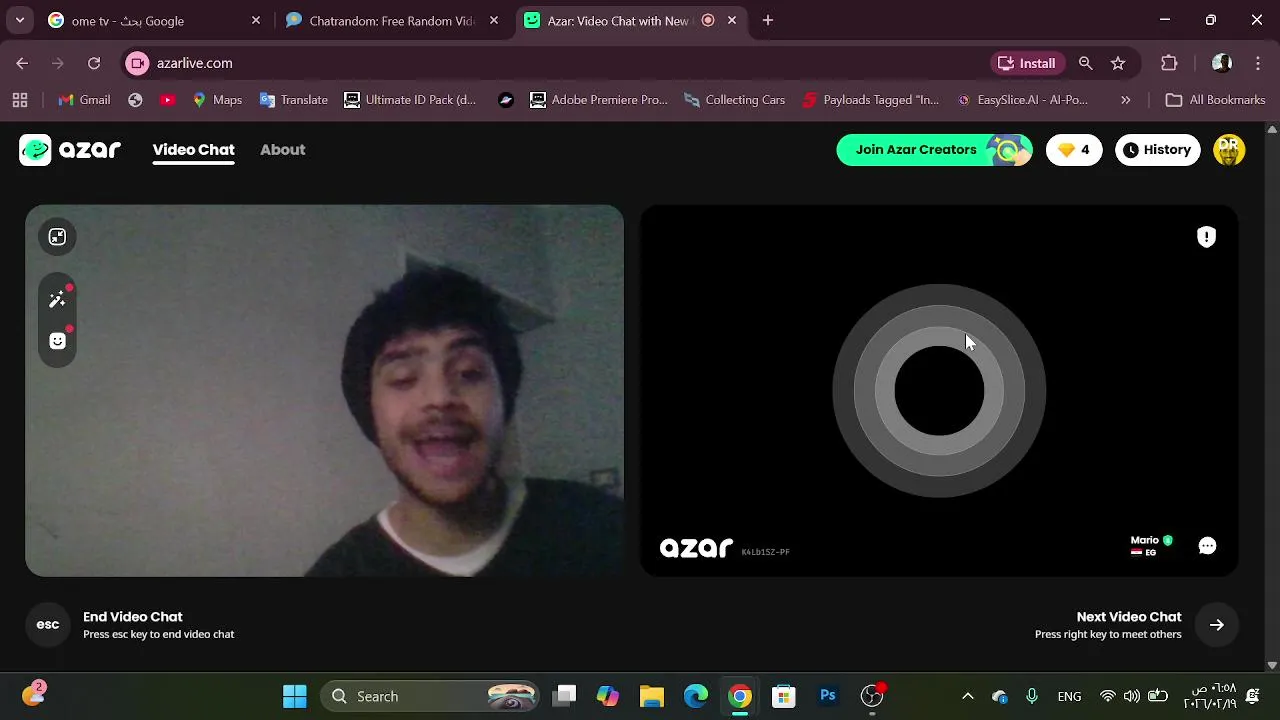Switch to the Chatrandom tab
Image resolution: width=1280 pixels, height=720 pixels.
coord(390,20)
